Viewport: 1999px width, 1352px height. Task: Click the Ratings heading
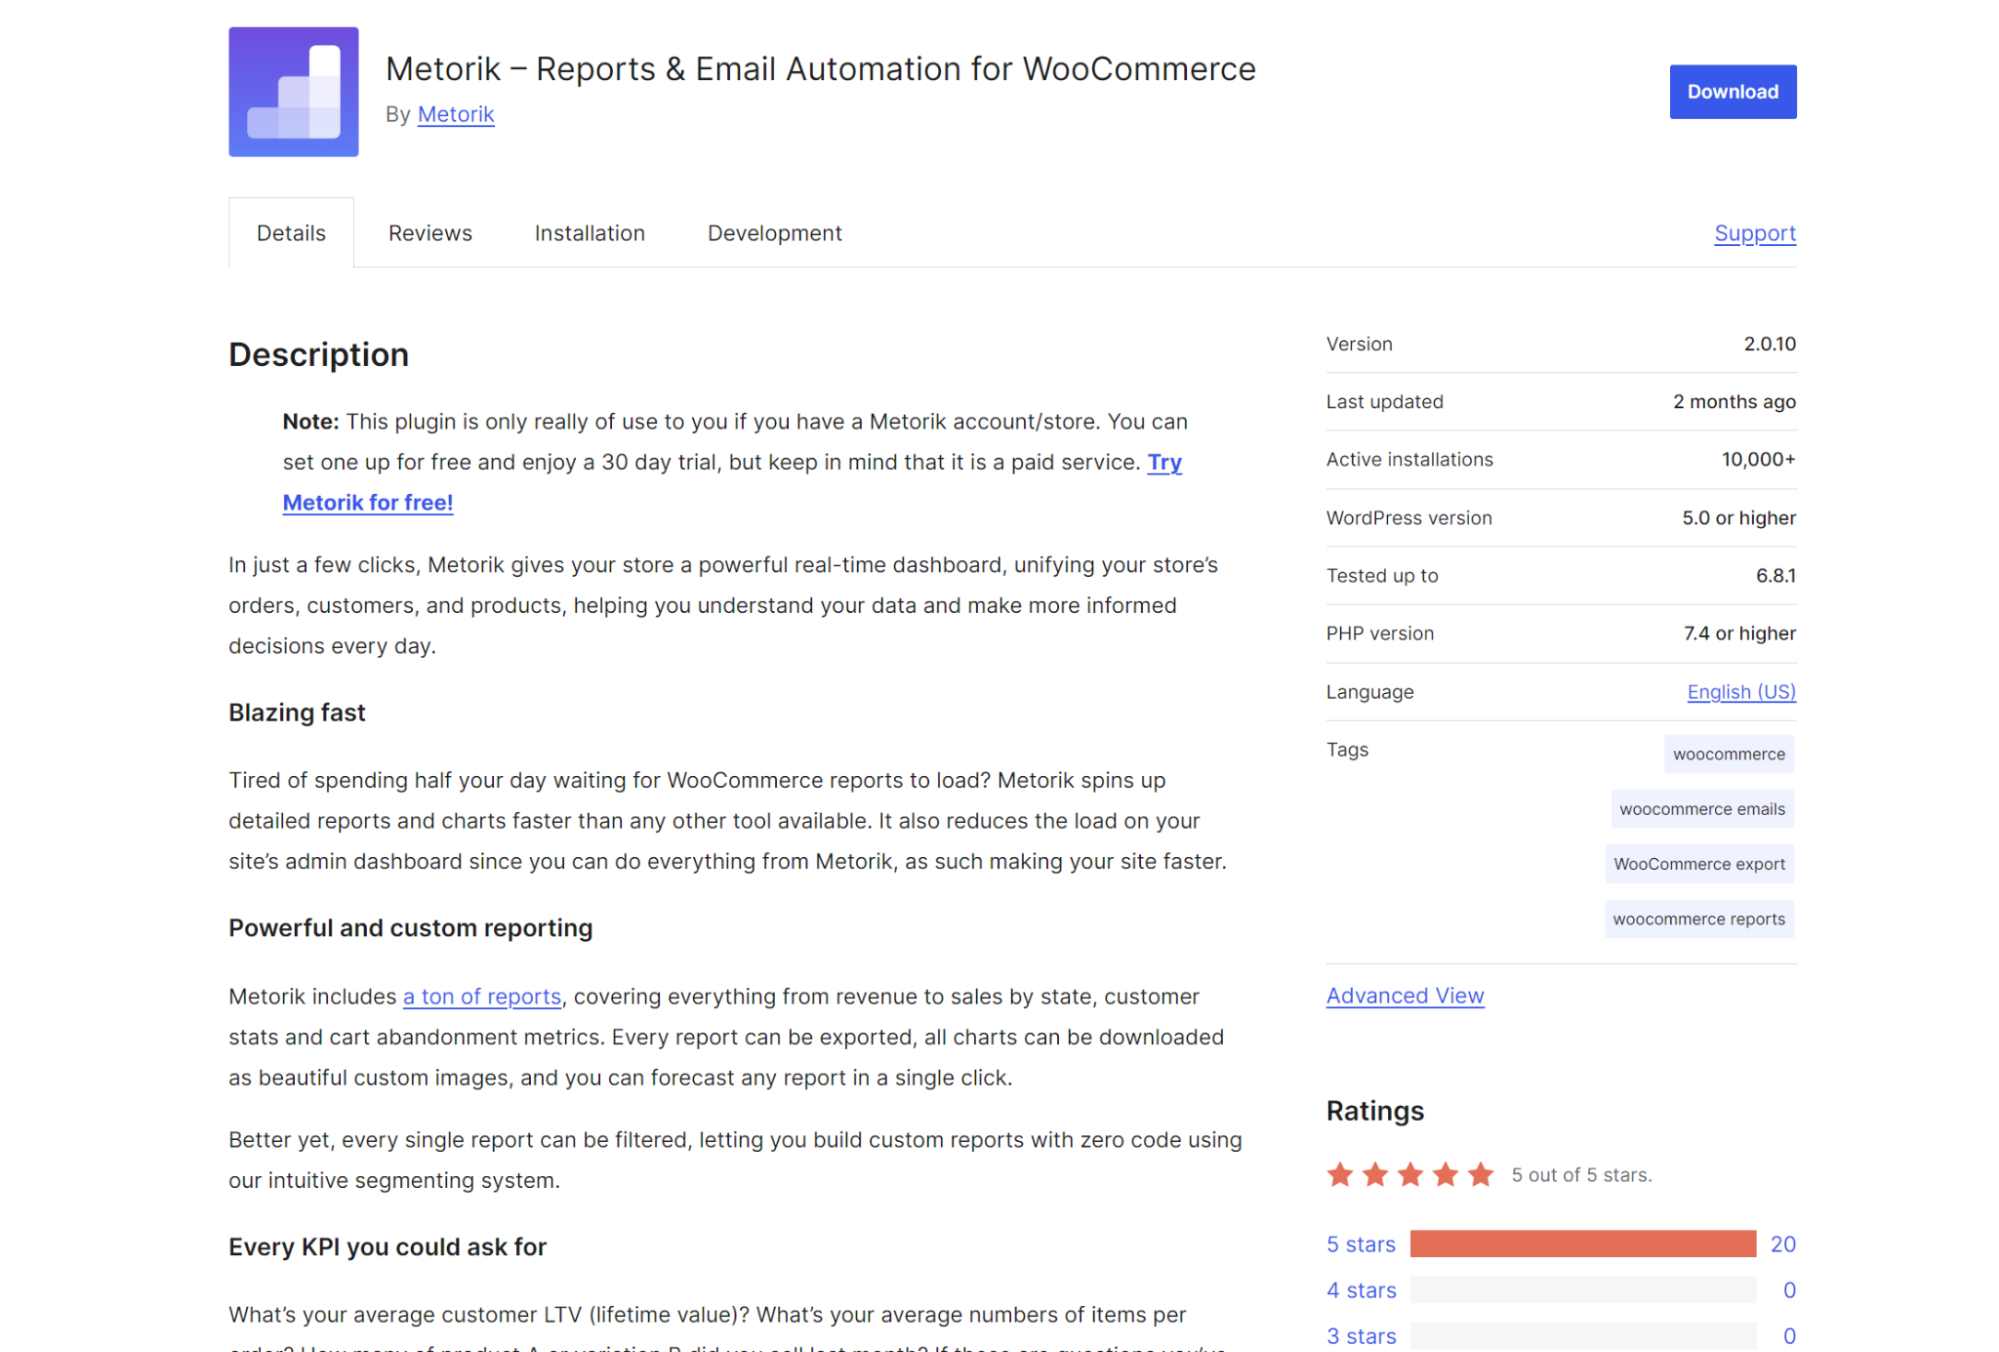click(1375, 1111)
